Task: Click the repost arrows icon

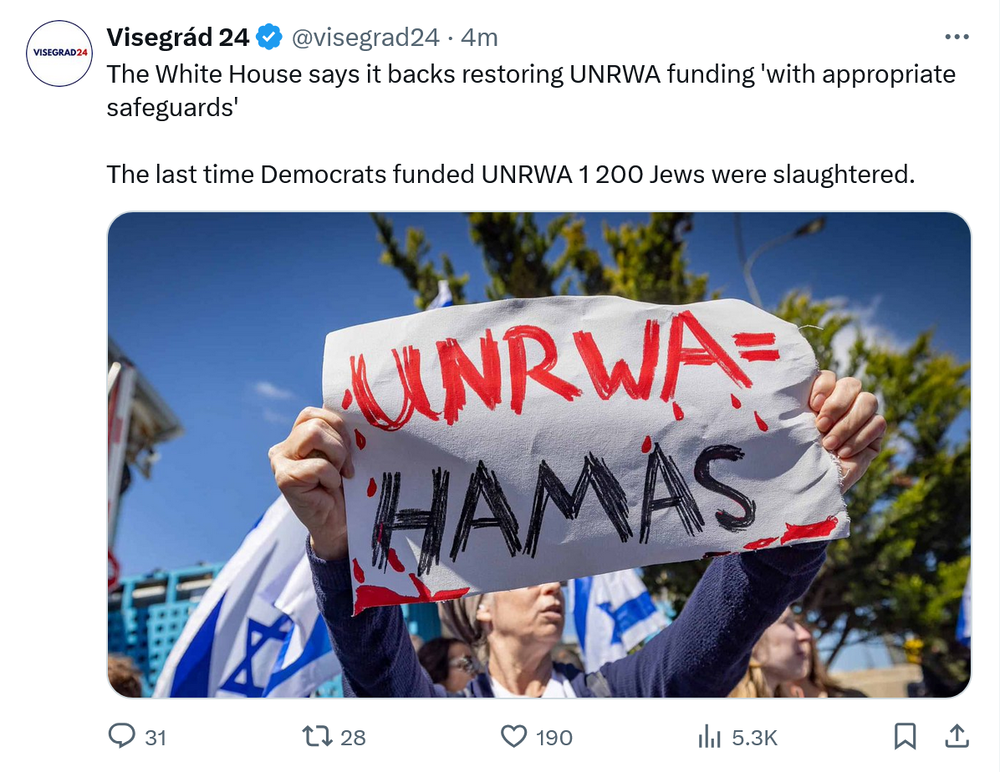Action: [x=317, y=736]
